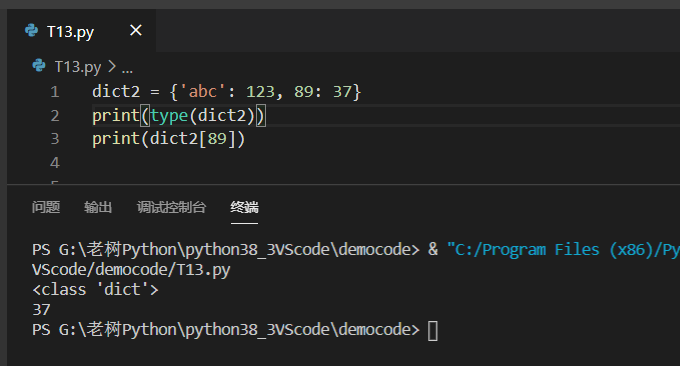
Task: Click the terminal prompt cursor box
Action: click(432, 331)
